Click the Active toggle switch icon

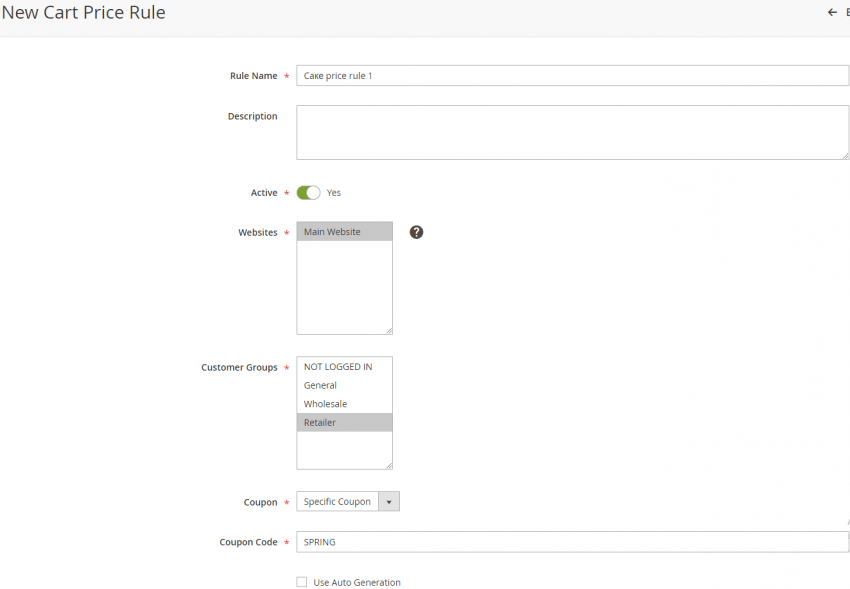(309, 192)
